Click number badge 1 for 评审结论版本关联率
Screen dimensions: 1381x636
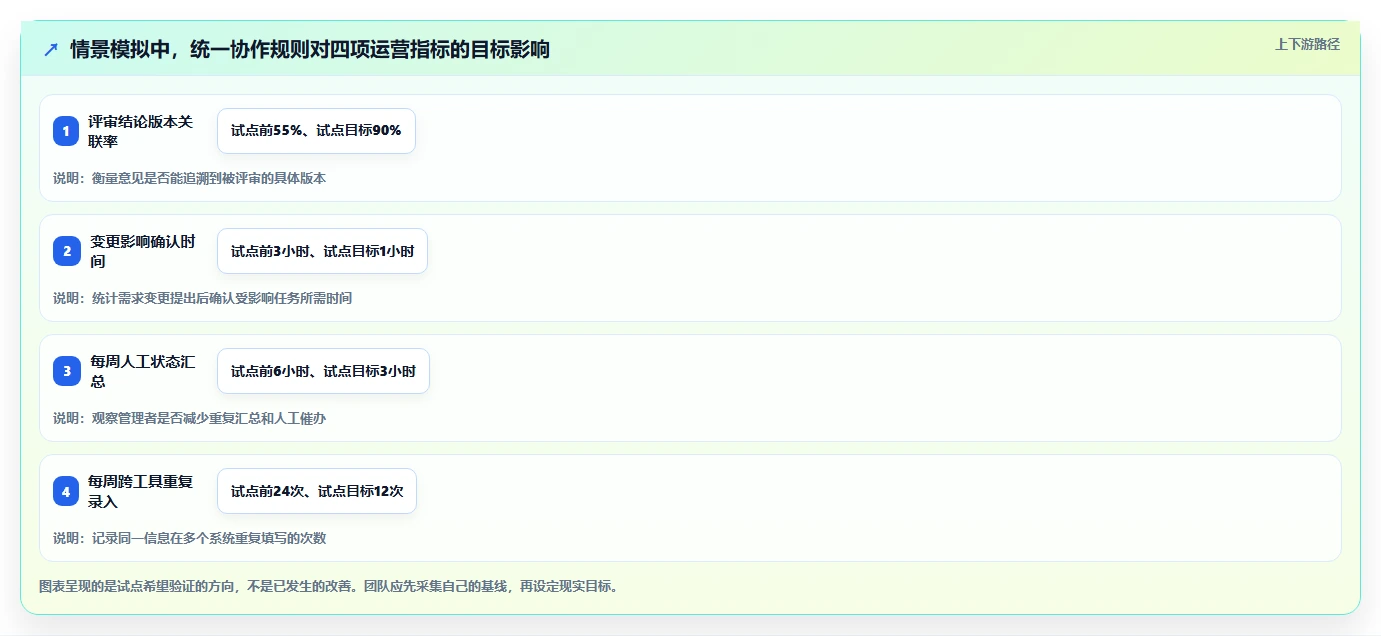(66, 131)
